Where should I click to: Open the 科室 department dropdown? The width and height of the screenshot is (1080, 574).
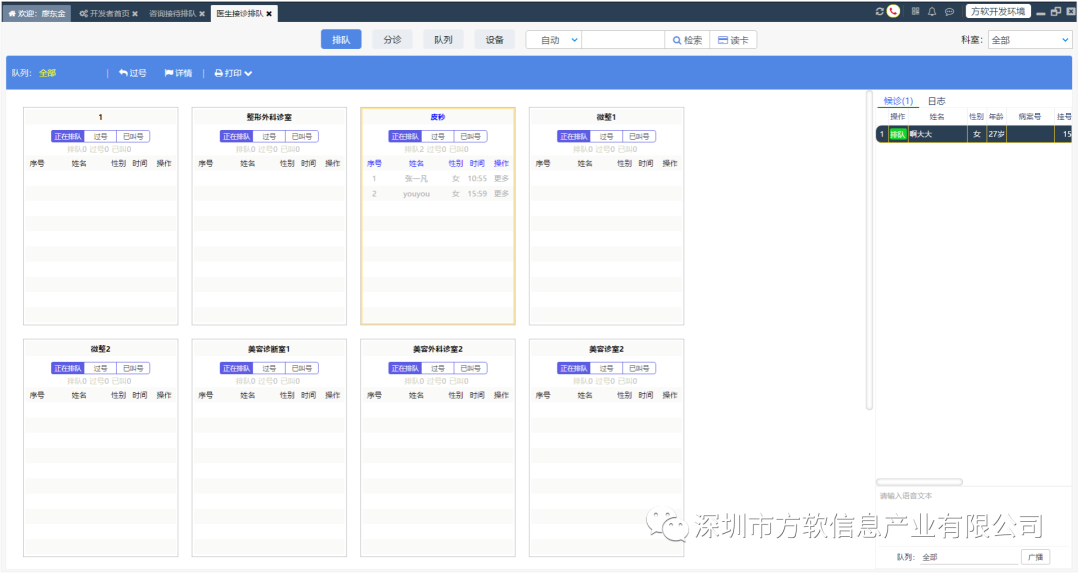1029,40
